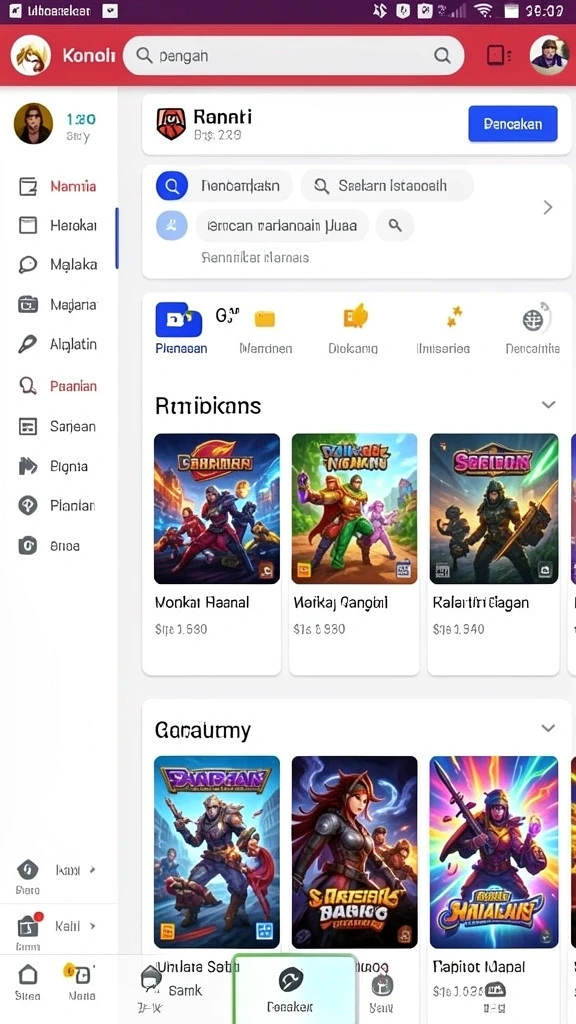The width and height of the screenshot is (576, 1024).
Task: Click the Bignia sidebar icon
Action: (27, 466)
